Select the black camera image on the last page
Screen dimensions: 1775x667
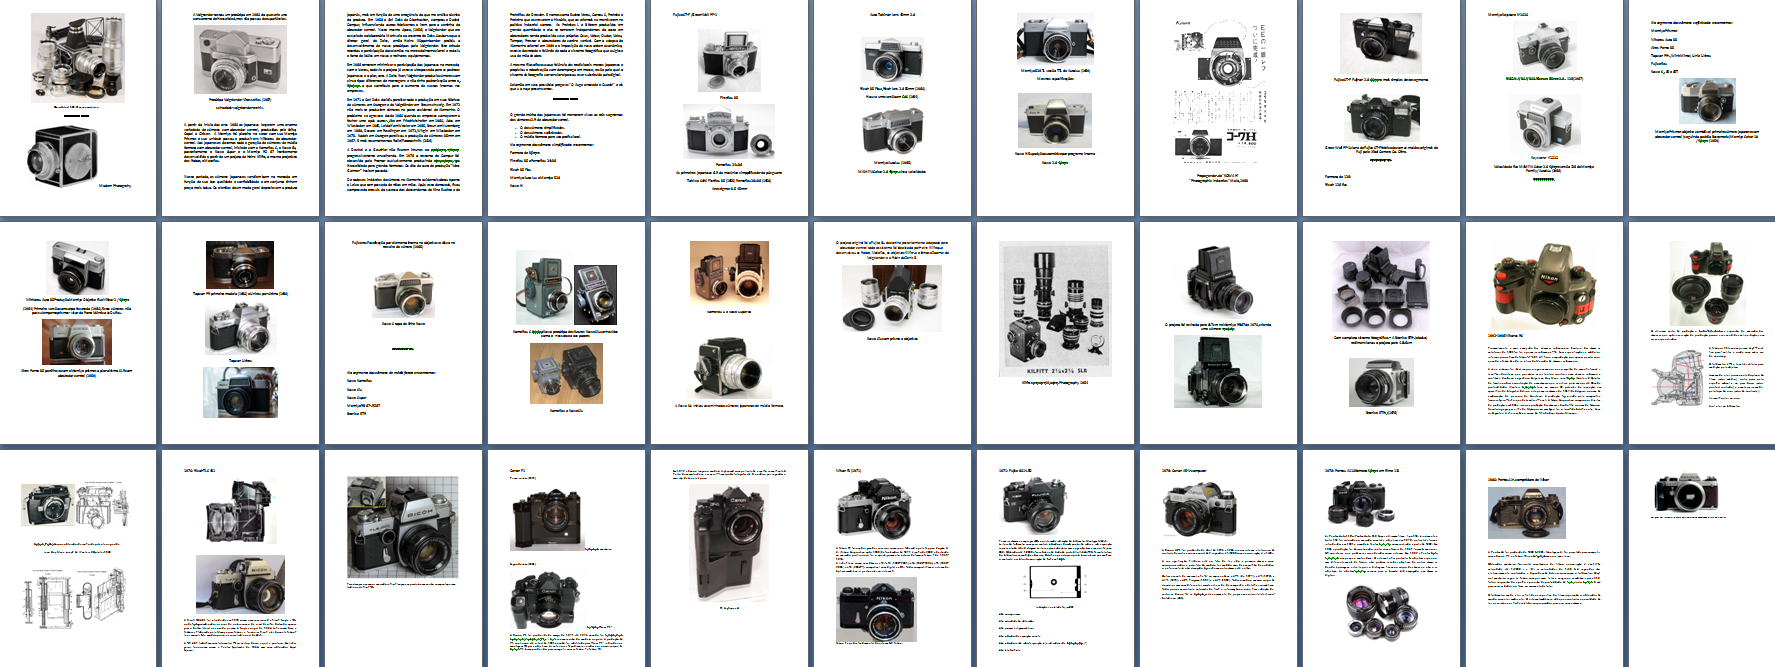pyautogui.click(x=1686, y=493)
